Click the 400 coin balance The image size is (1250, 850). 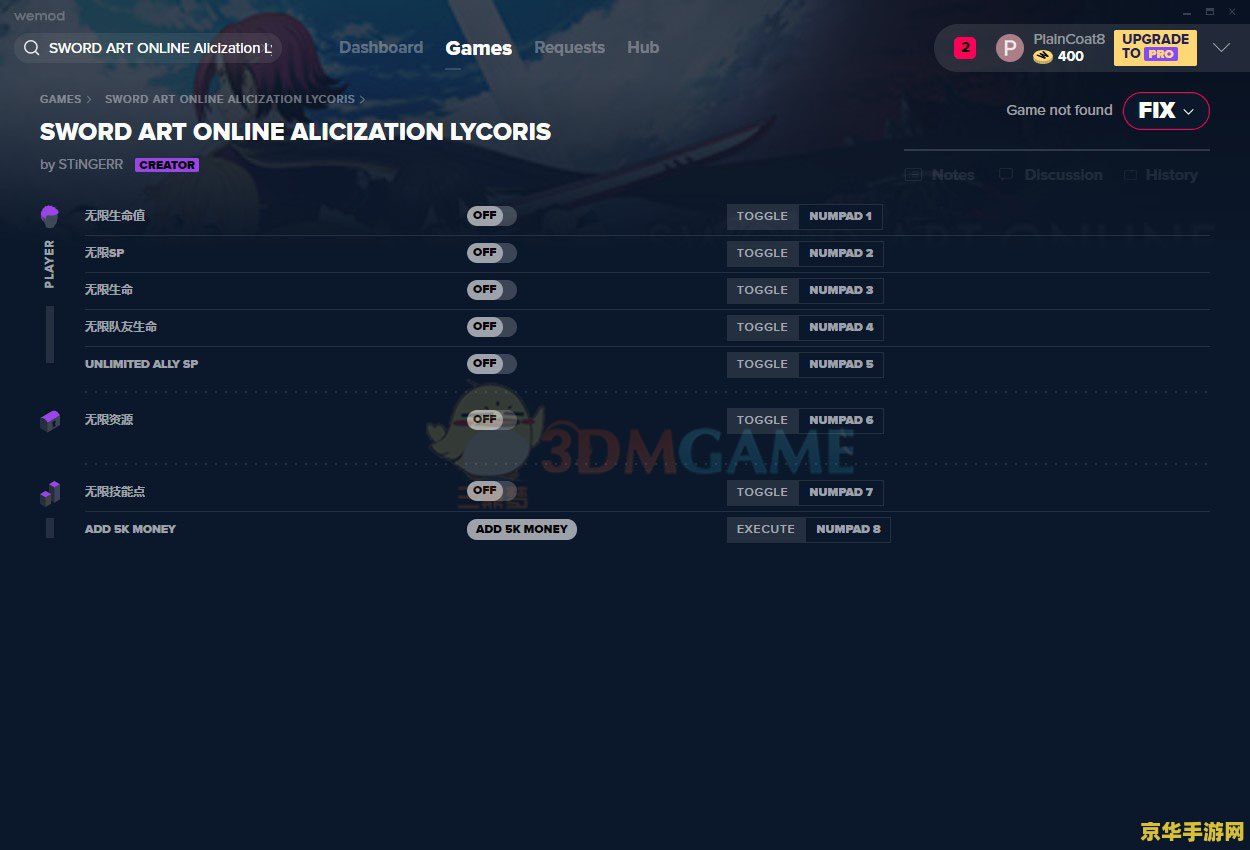(x=1071, y=57)
